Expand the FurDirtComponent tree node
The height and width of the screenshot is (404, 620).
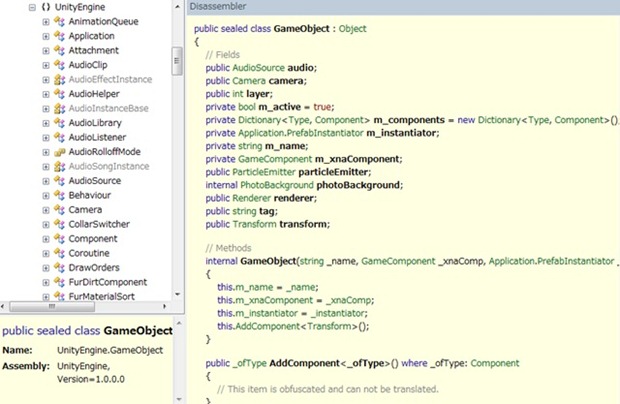click(x=46, y=282)
